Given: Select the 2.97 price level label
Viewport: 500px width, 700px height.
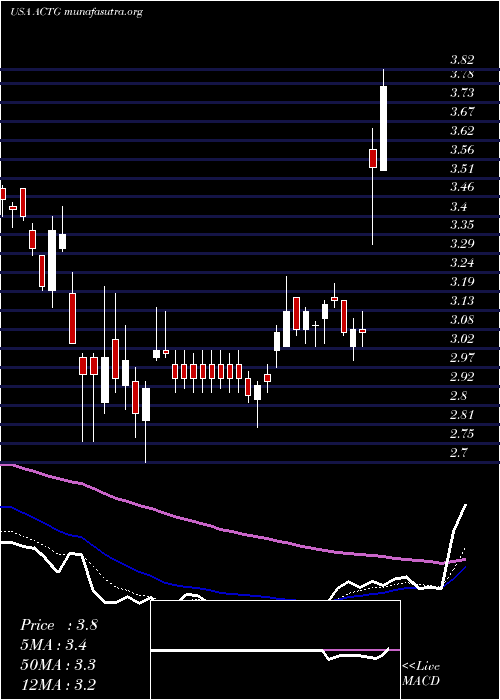Looking at the screenshot, I should 462,358.
